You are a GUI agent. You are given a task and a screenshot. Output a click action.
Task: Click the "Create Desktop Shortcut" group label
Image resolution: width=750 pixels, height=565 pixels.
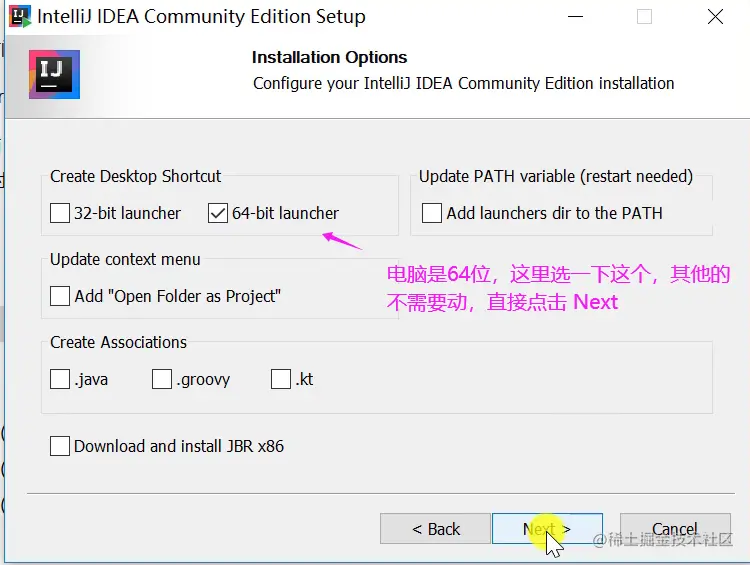135,176
